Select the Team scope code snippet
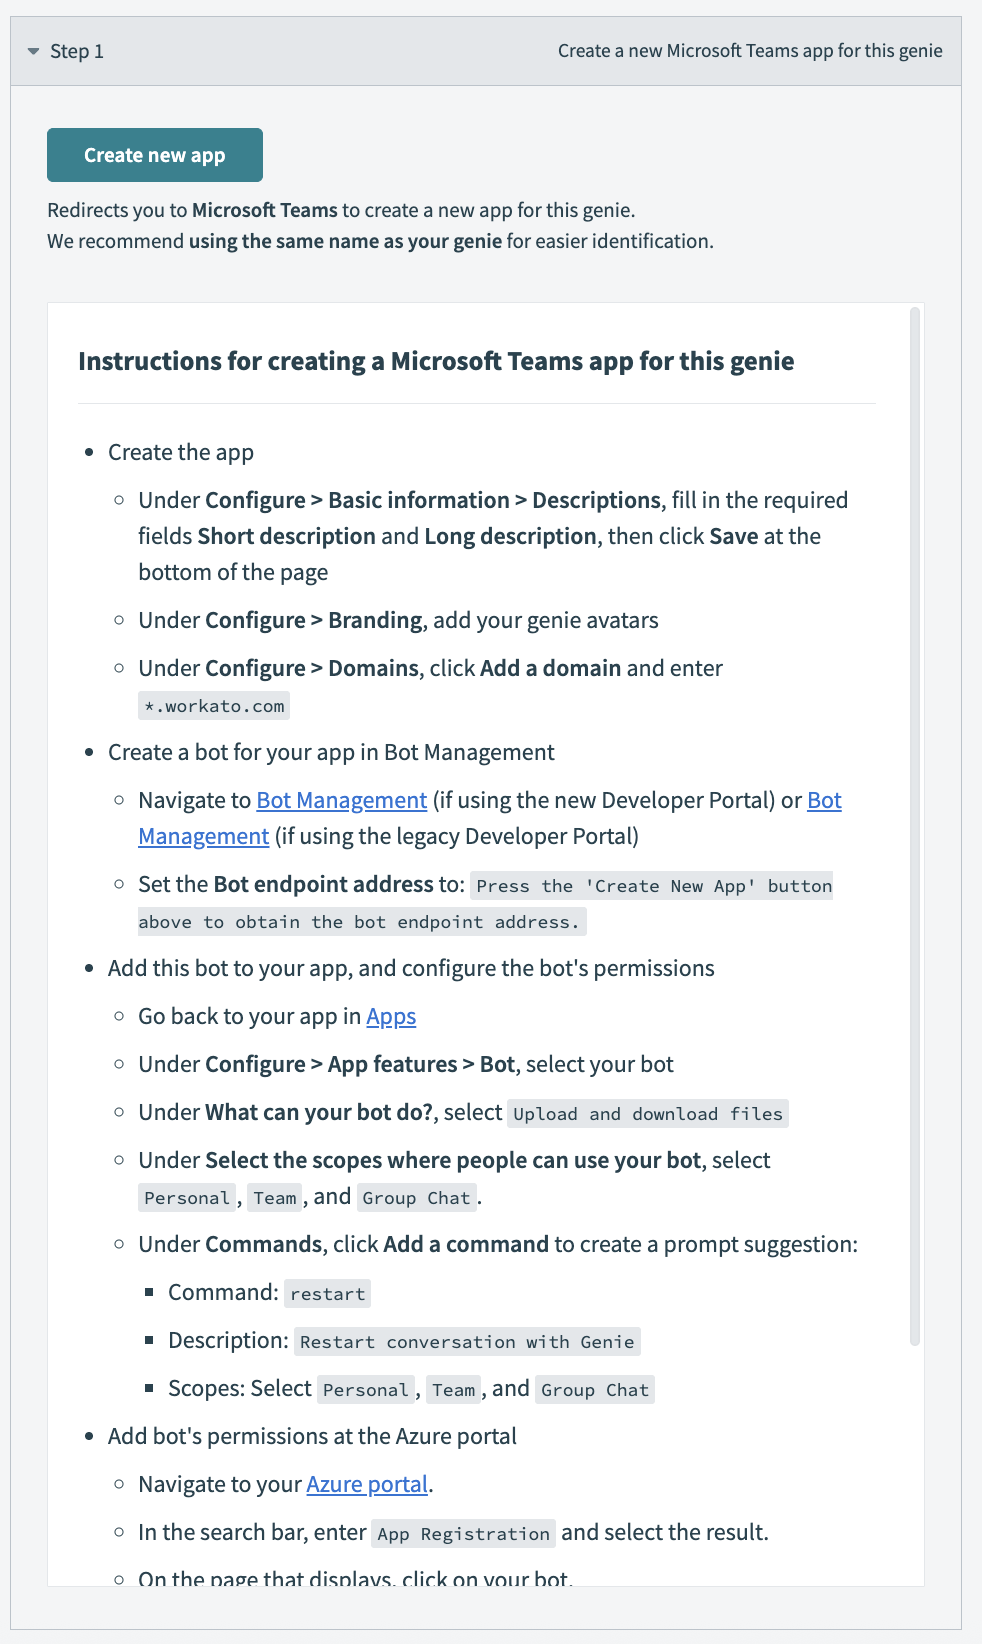This screenshot has width=982, height=1644. pos(274,1197)
